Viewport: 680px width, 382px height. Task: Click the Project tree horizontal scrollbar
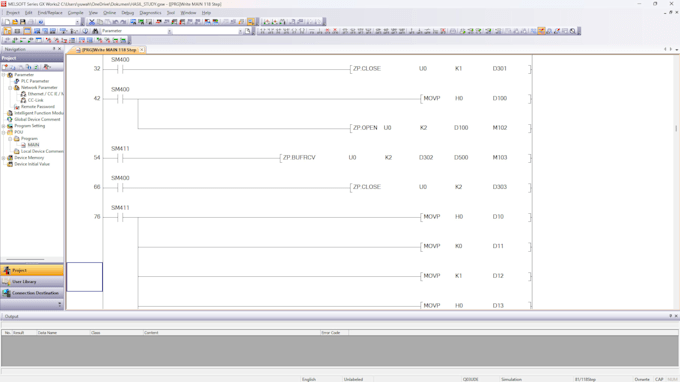point(25,259)
